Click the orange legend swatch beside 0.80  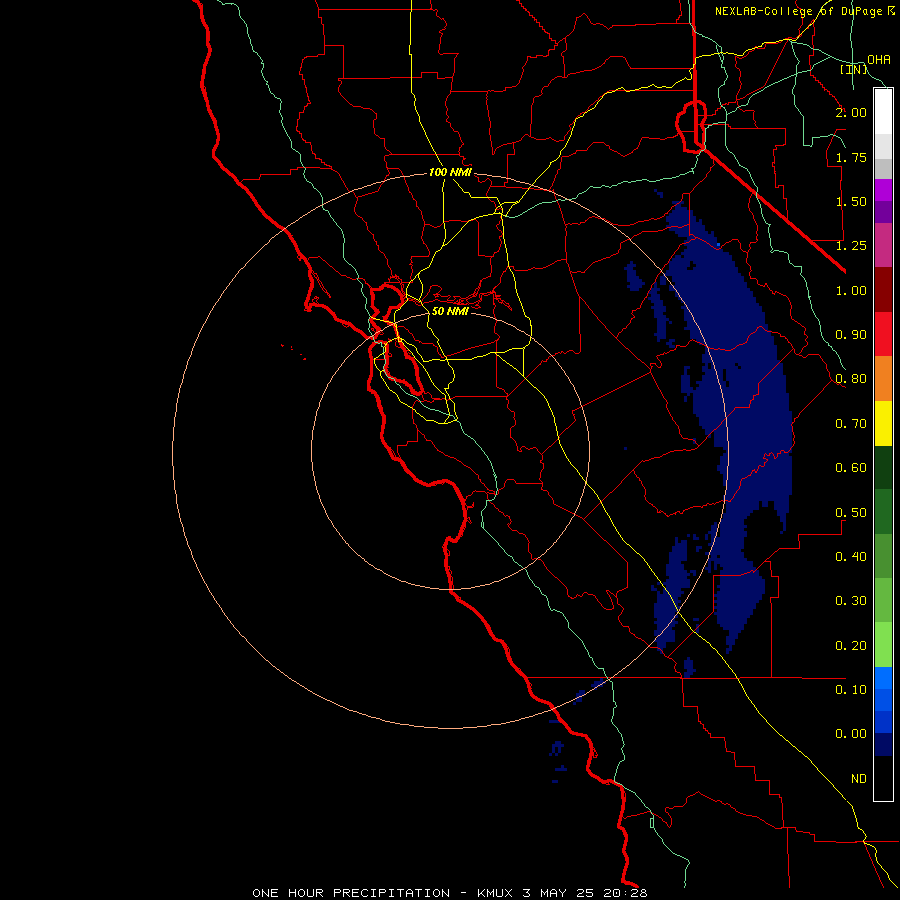click(883, 379)
